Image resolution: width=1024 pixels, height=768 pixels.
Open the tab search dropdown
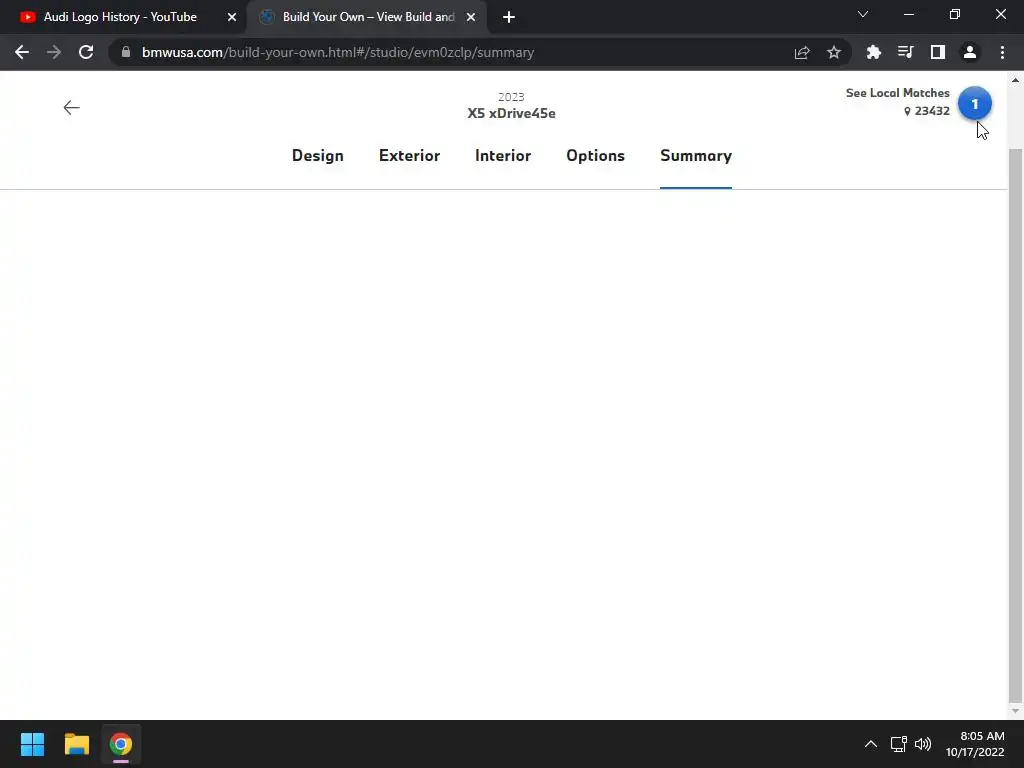(x=863, y=14)
